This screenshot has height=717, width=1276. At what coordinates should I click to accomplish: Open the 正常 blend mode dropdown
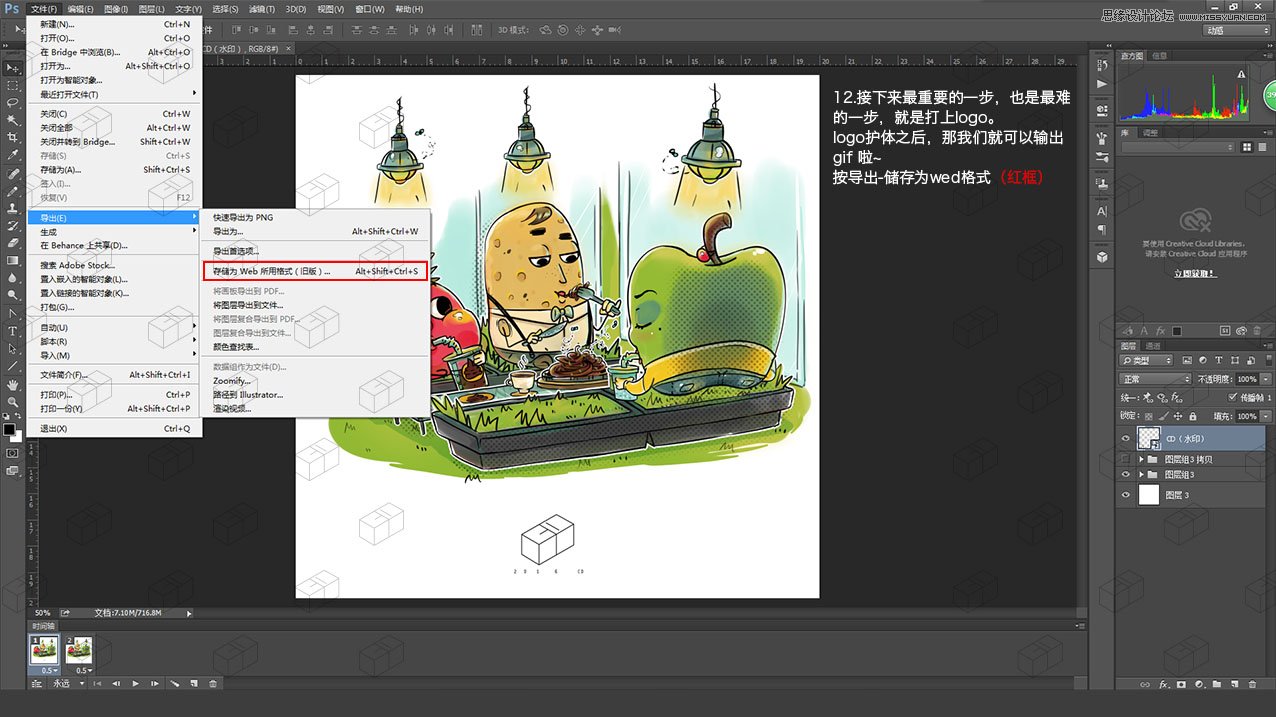point(1154,379)
